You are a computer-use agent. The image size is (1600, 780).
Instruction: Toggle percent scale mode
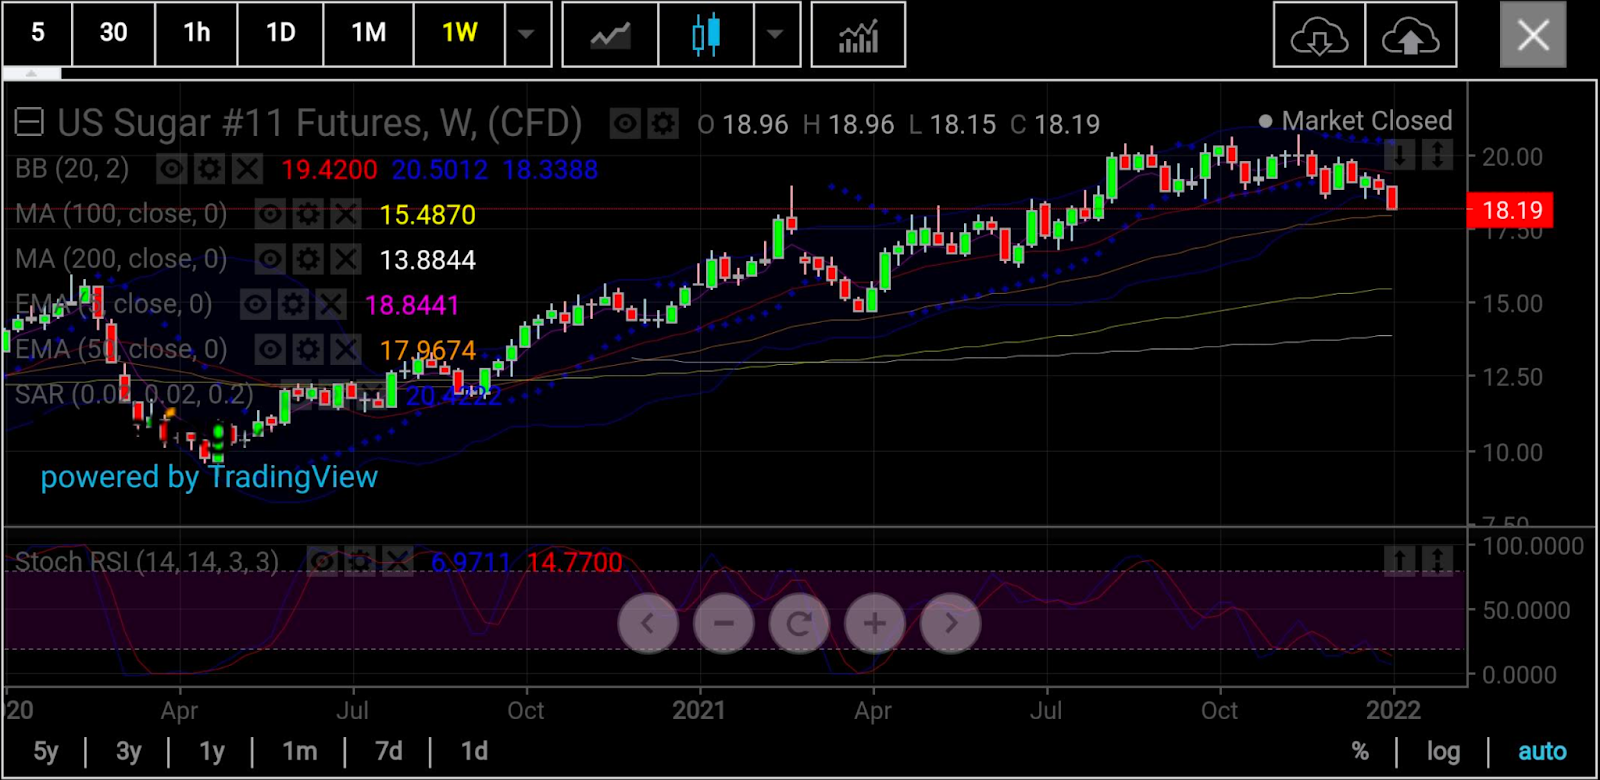pyautogui.click(x=1360, y=751)
